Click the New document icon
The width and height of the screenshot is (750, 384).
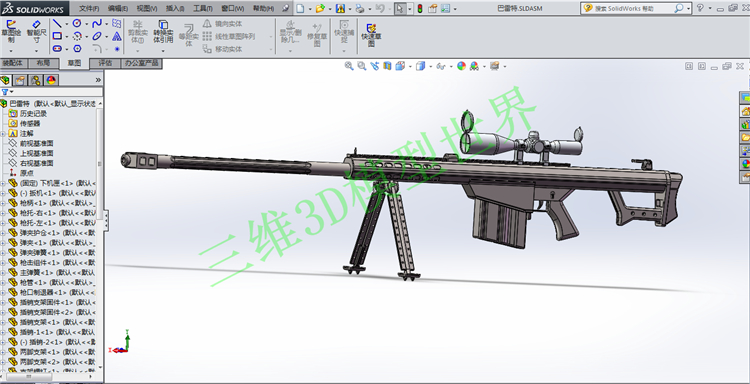300,8
